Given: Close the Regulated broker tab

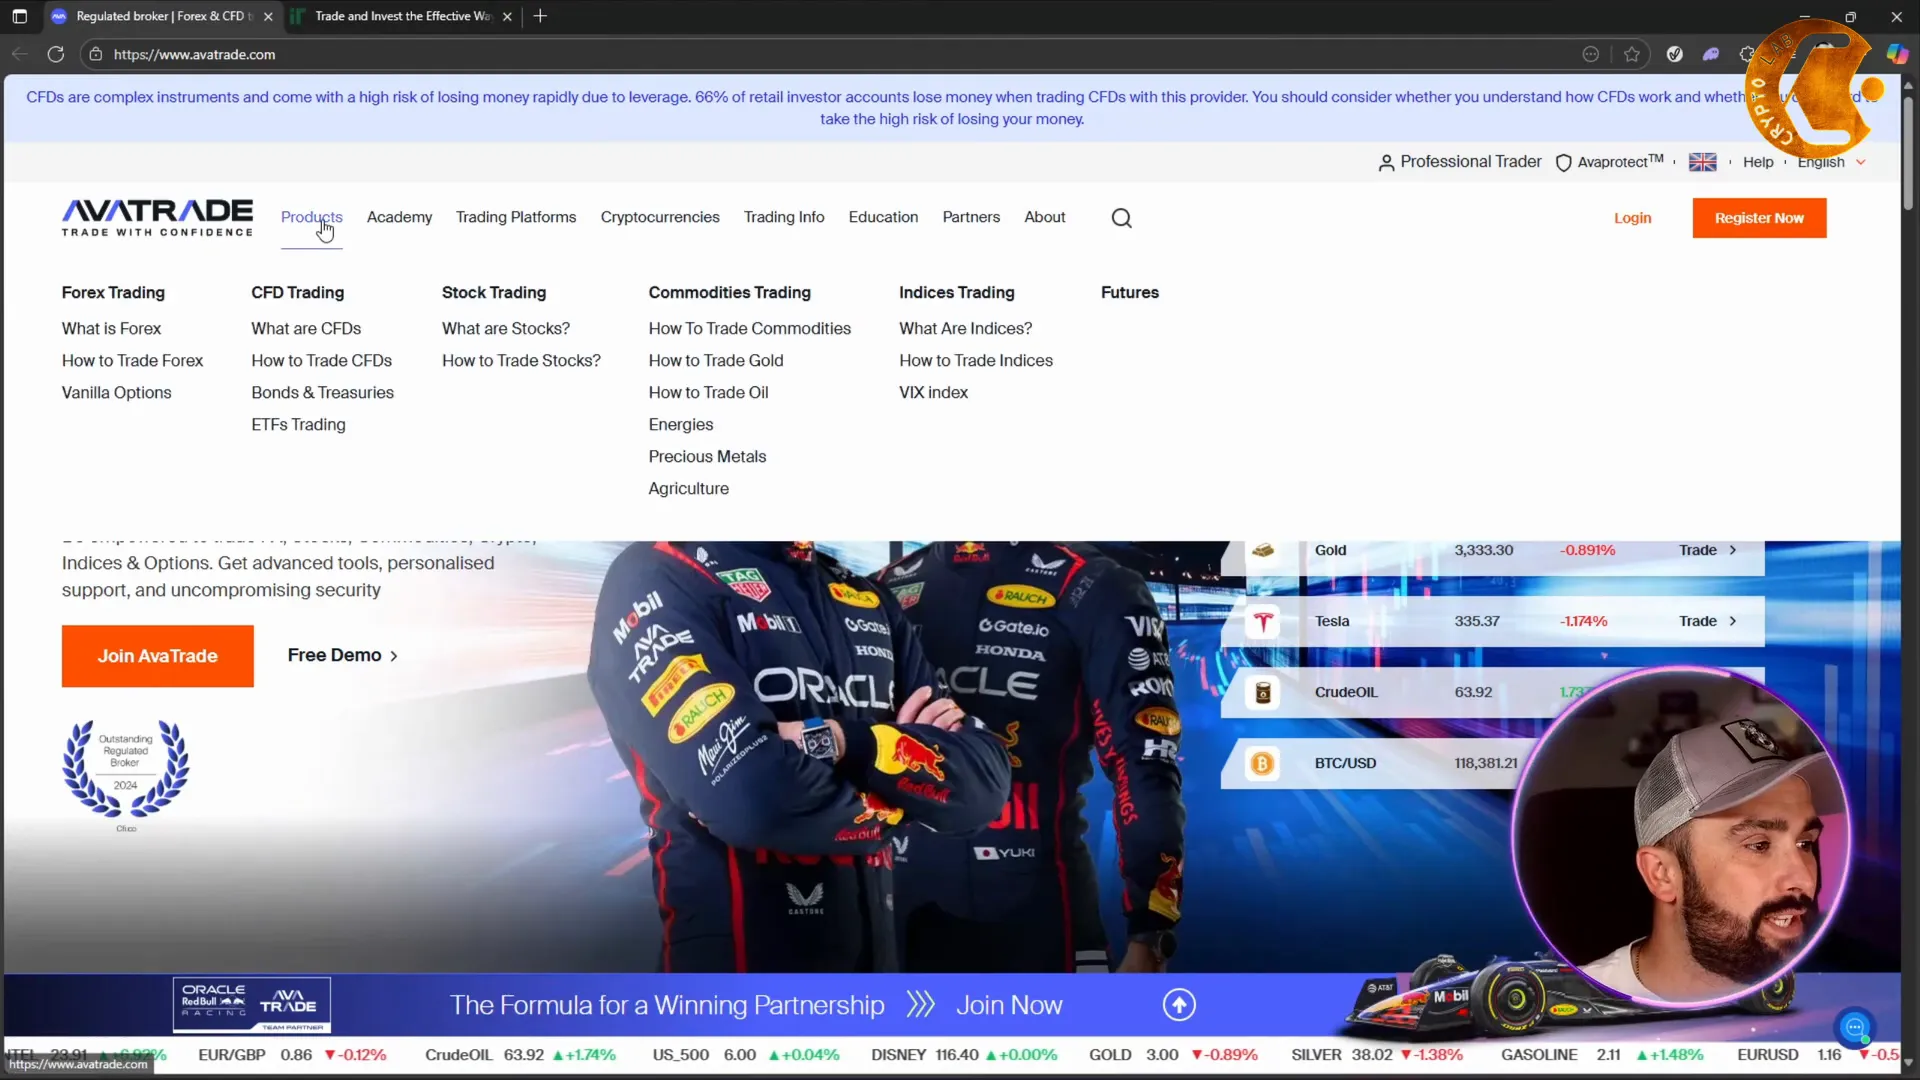Looking at the screenshot, I should 268,16.
